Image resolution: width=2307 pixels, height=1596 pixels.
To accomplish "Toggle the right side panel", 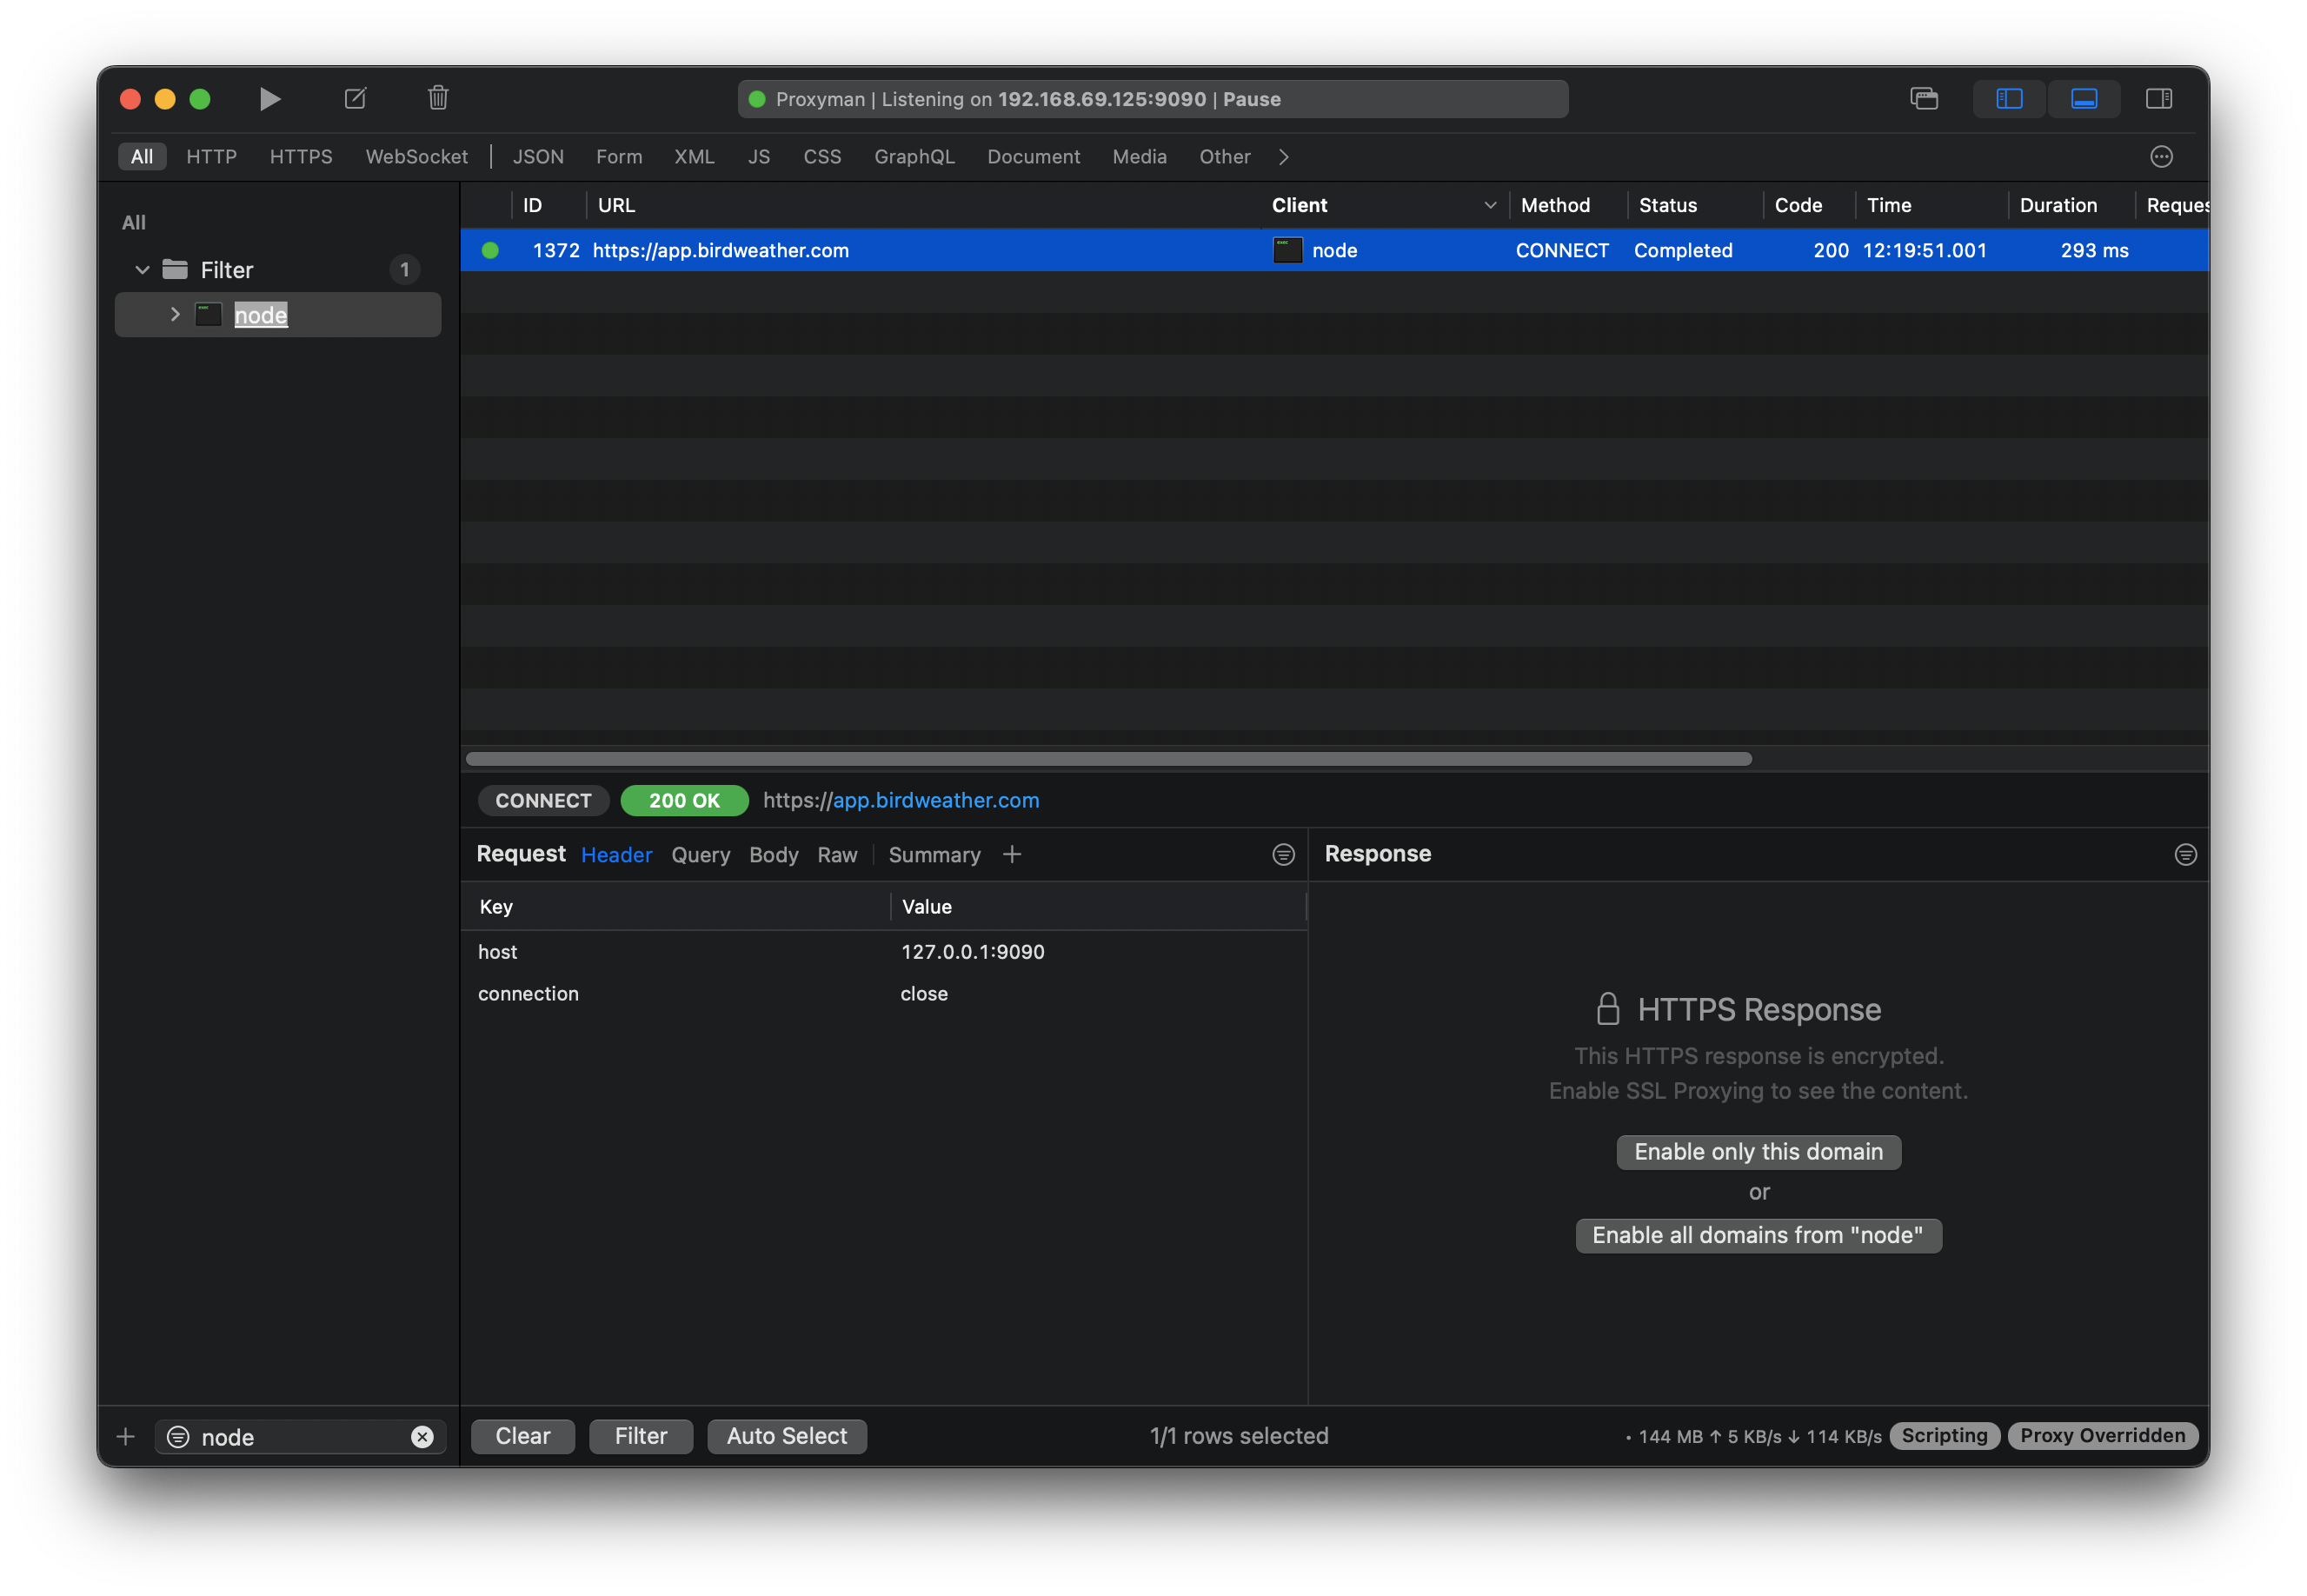I will click(x=2159, y=98).
